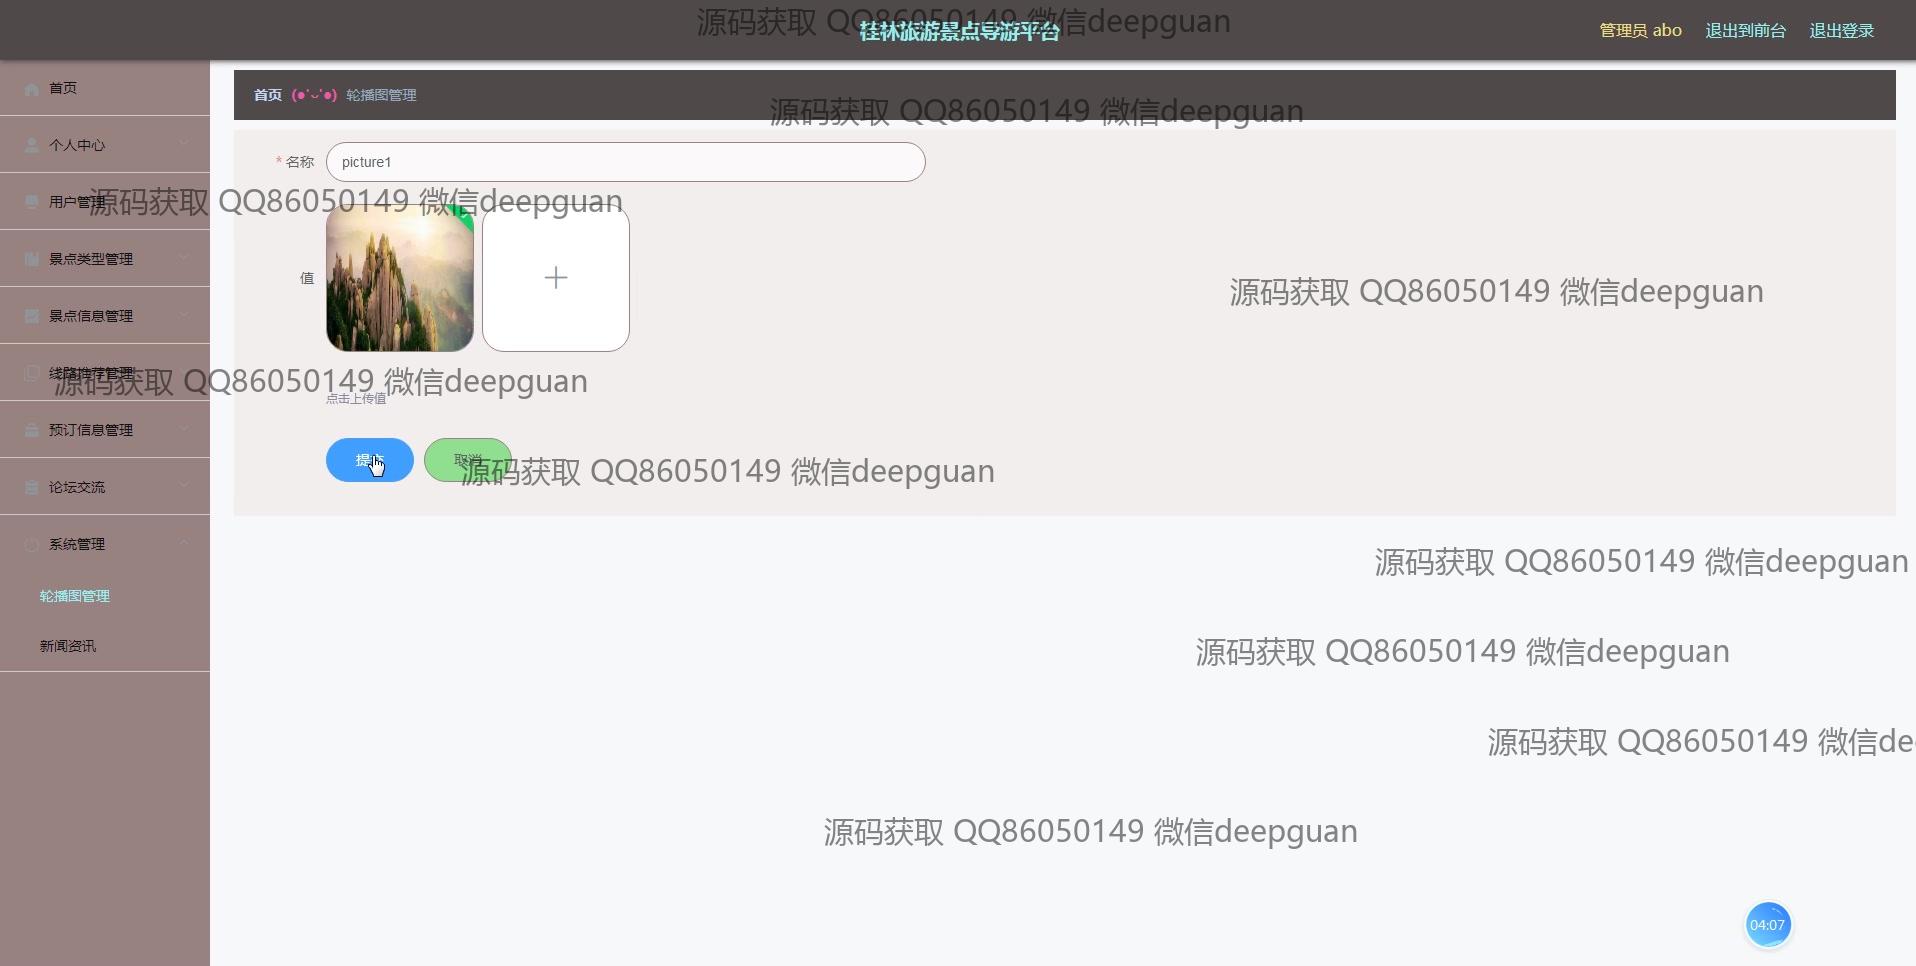The height and width of the screenshot is (966, 1916).
Task: Expand the 景点类型管理 chevron arrow
Action: (184, 258)
